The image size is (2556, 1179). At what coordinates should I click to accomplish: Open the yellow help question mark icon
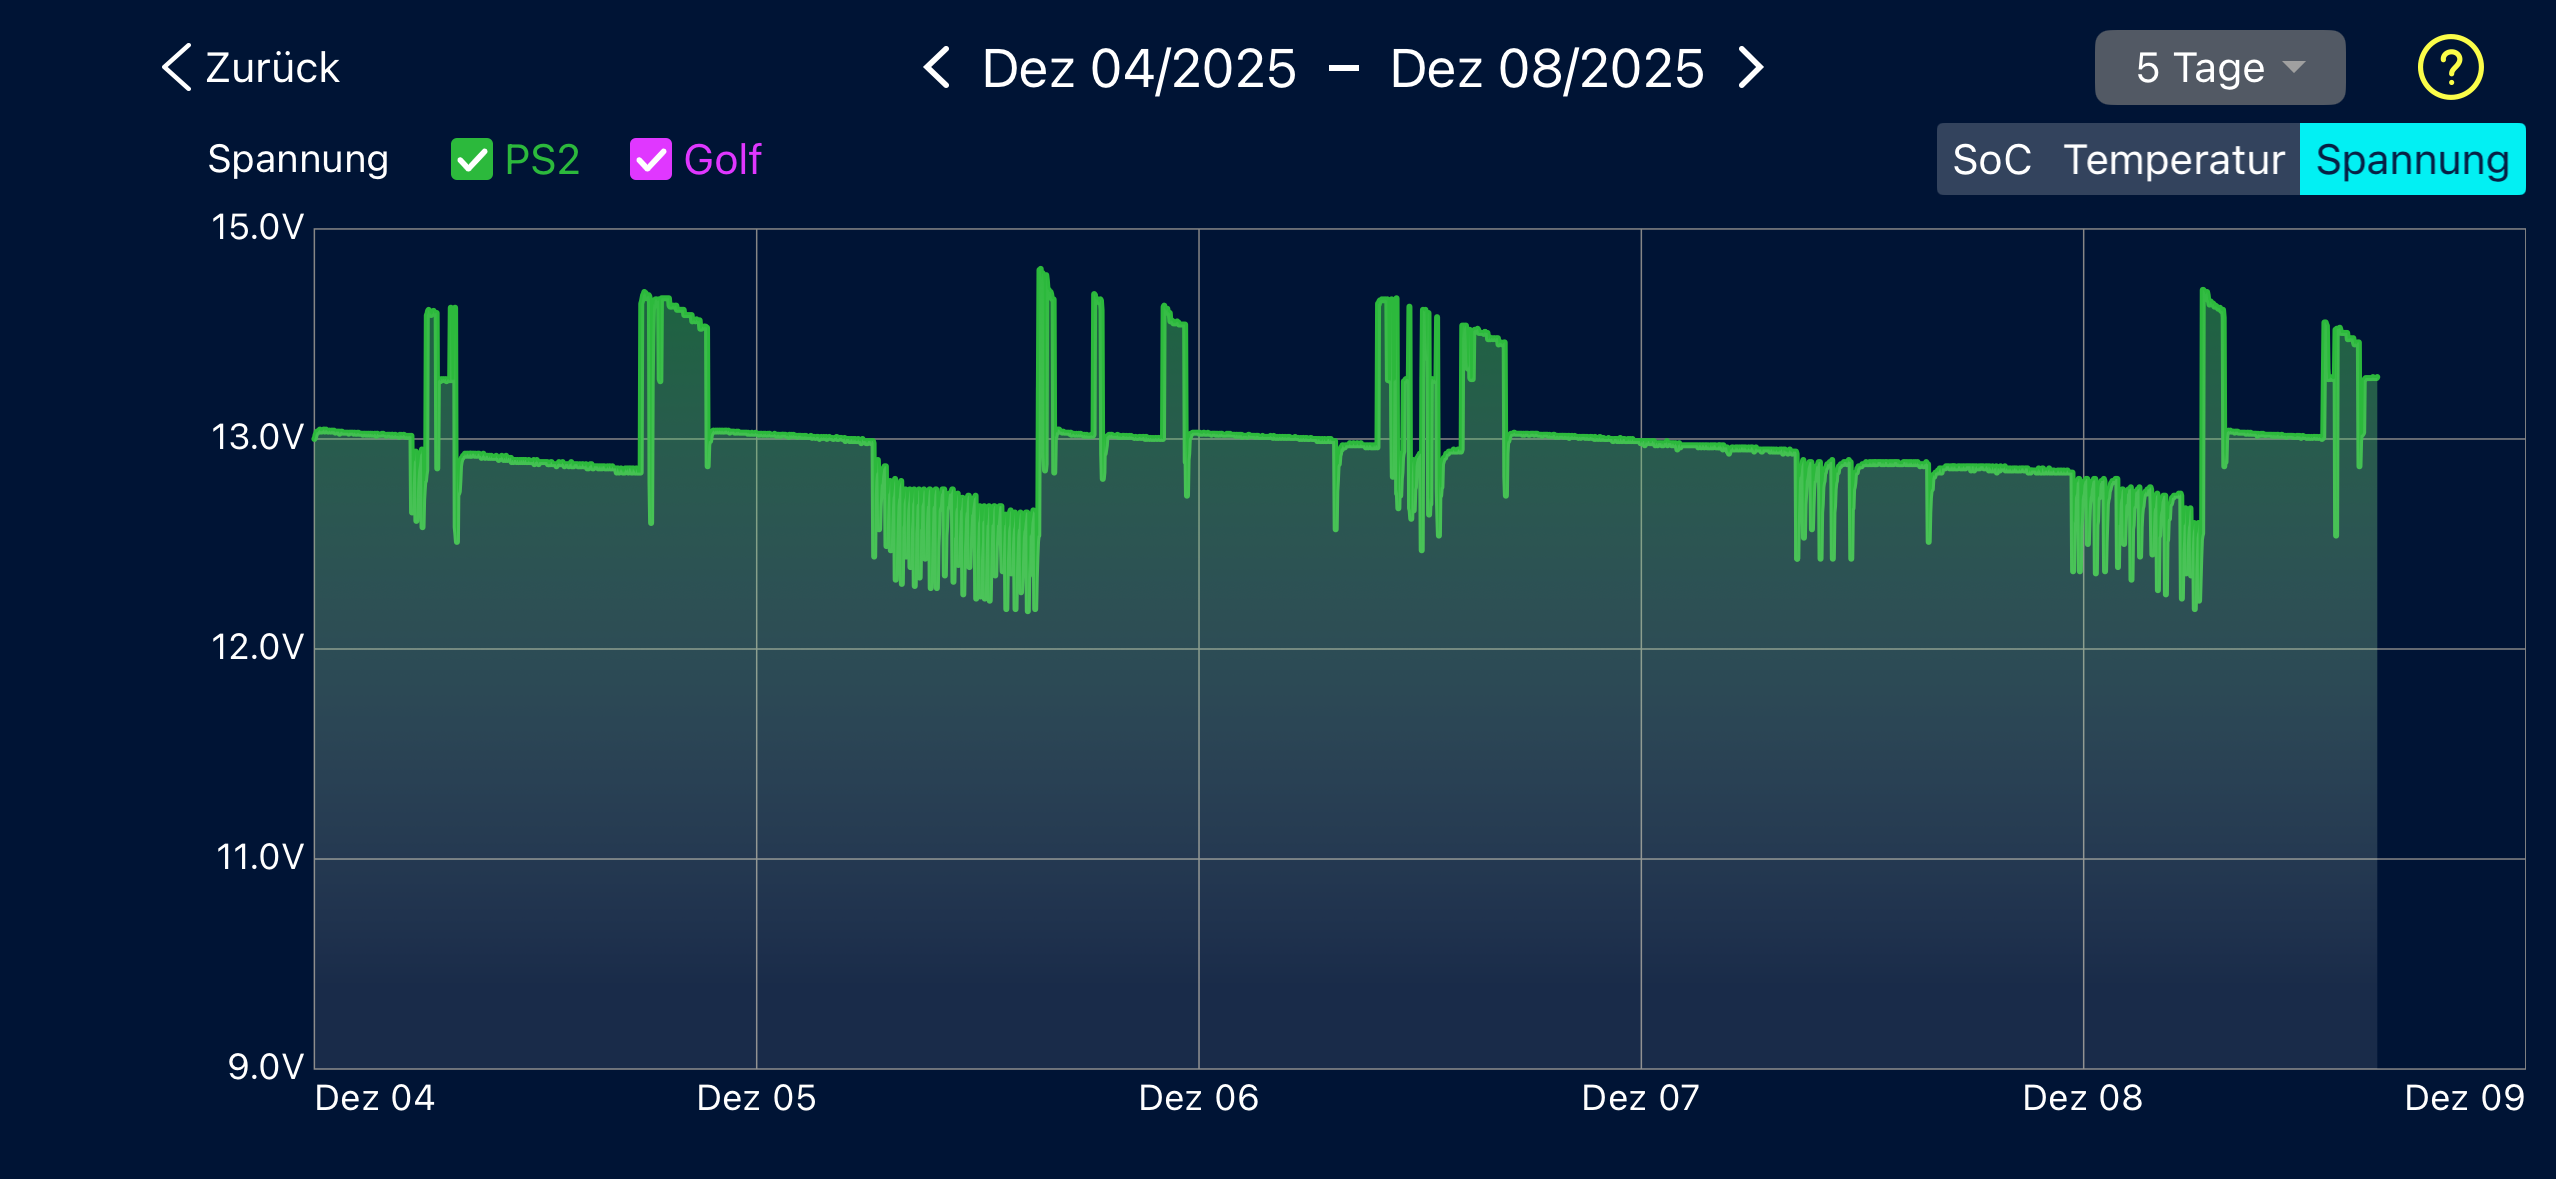coord(2449,68)
